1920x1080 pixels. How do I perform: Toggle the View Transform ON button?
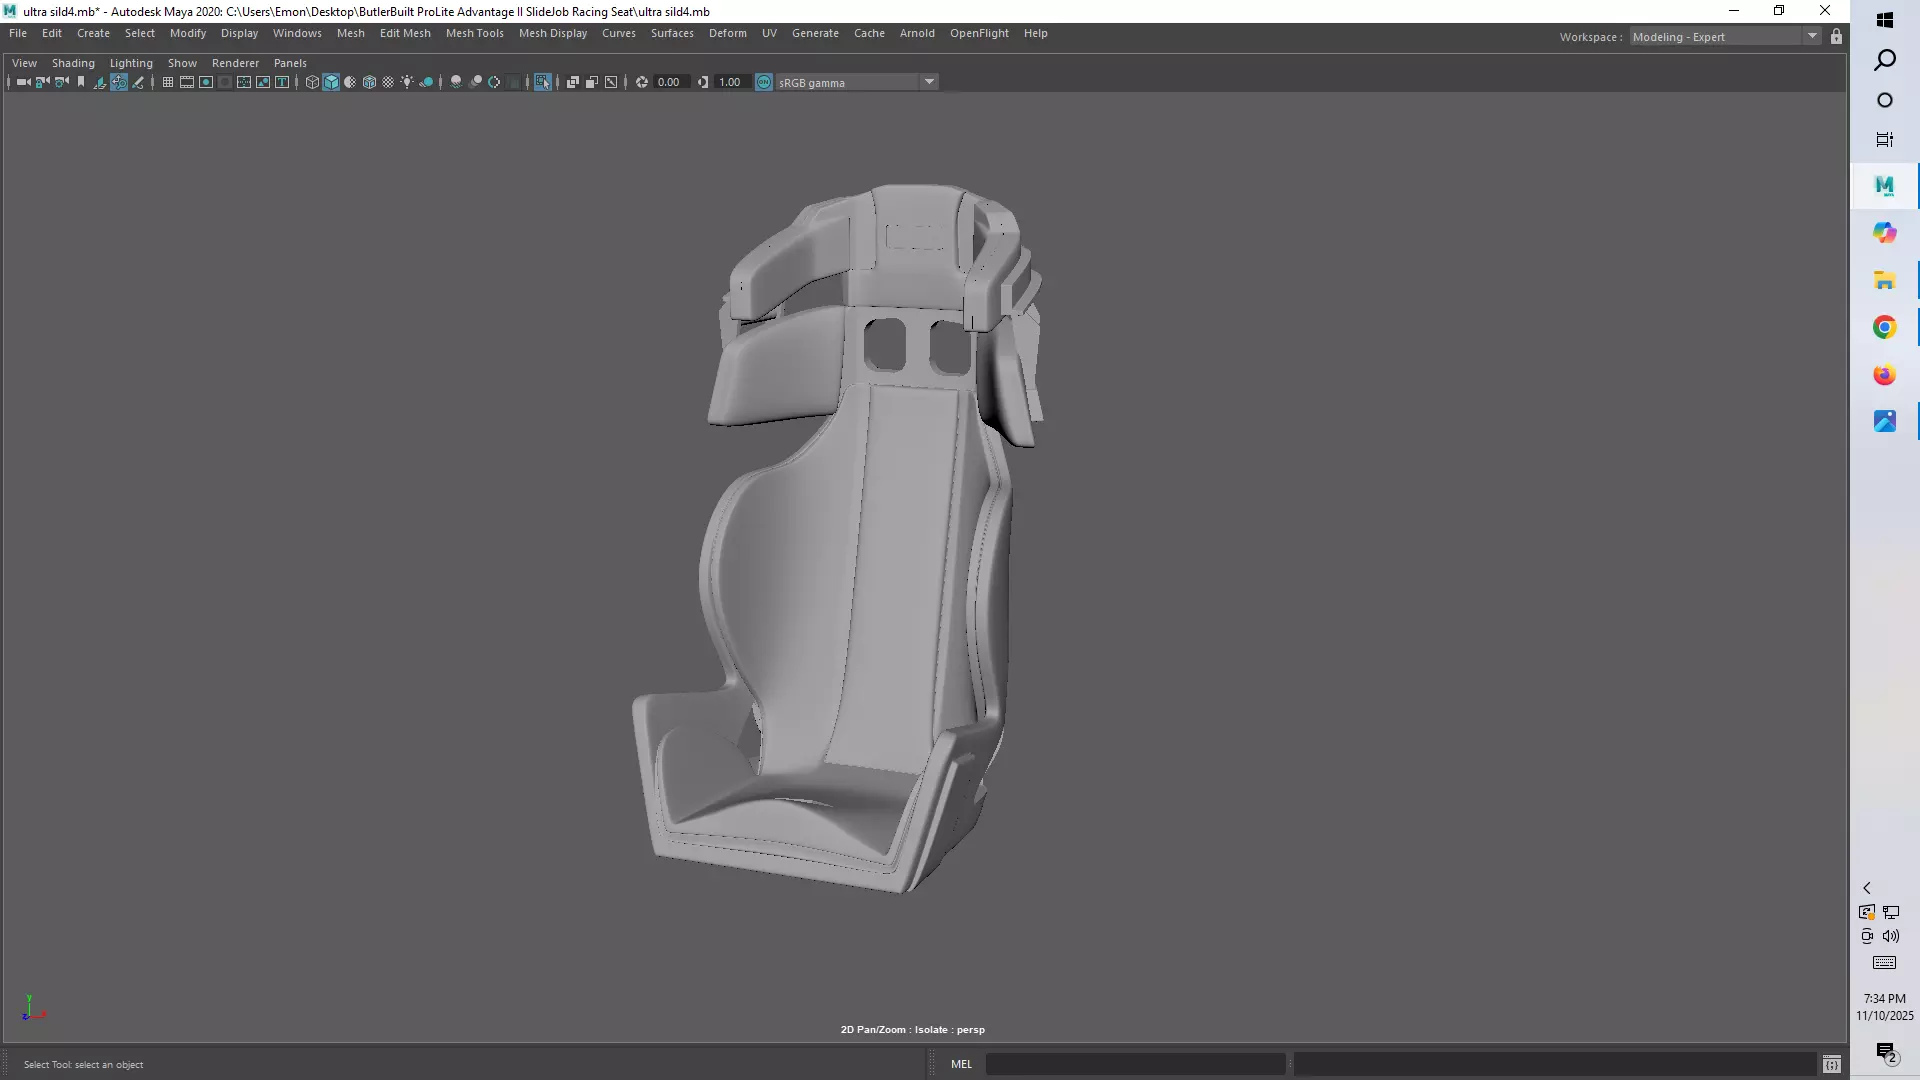tap(764, 82)
